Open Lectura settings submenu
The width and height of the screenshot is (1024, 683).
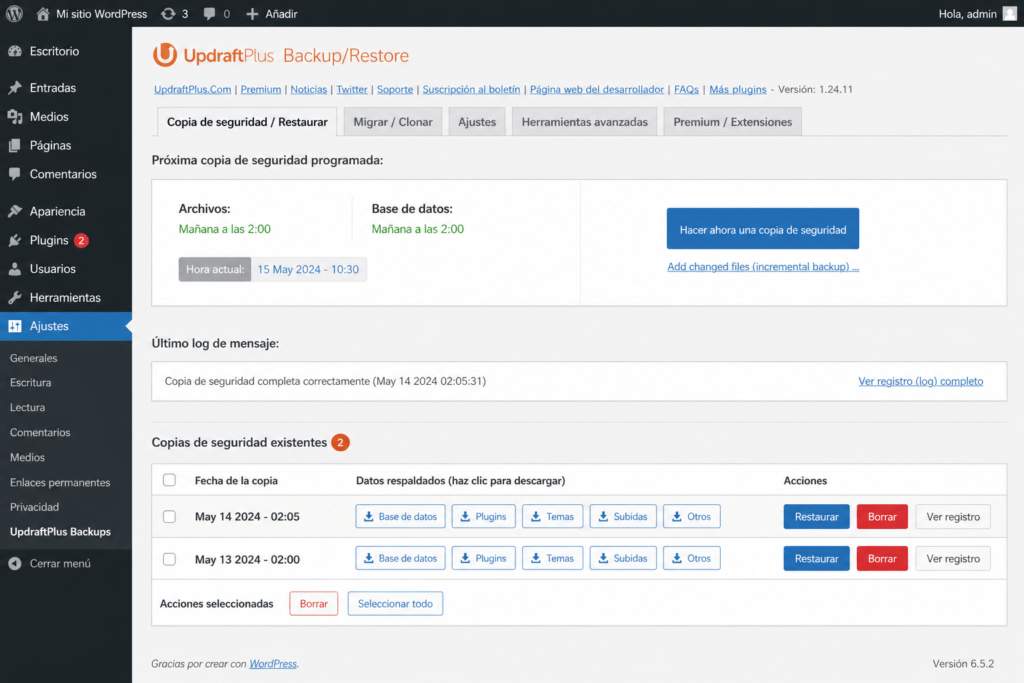click(x=27, y=407)
